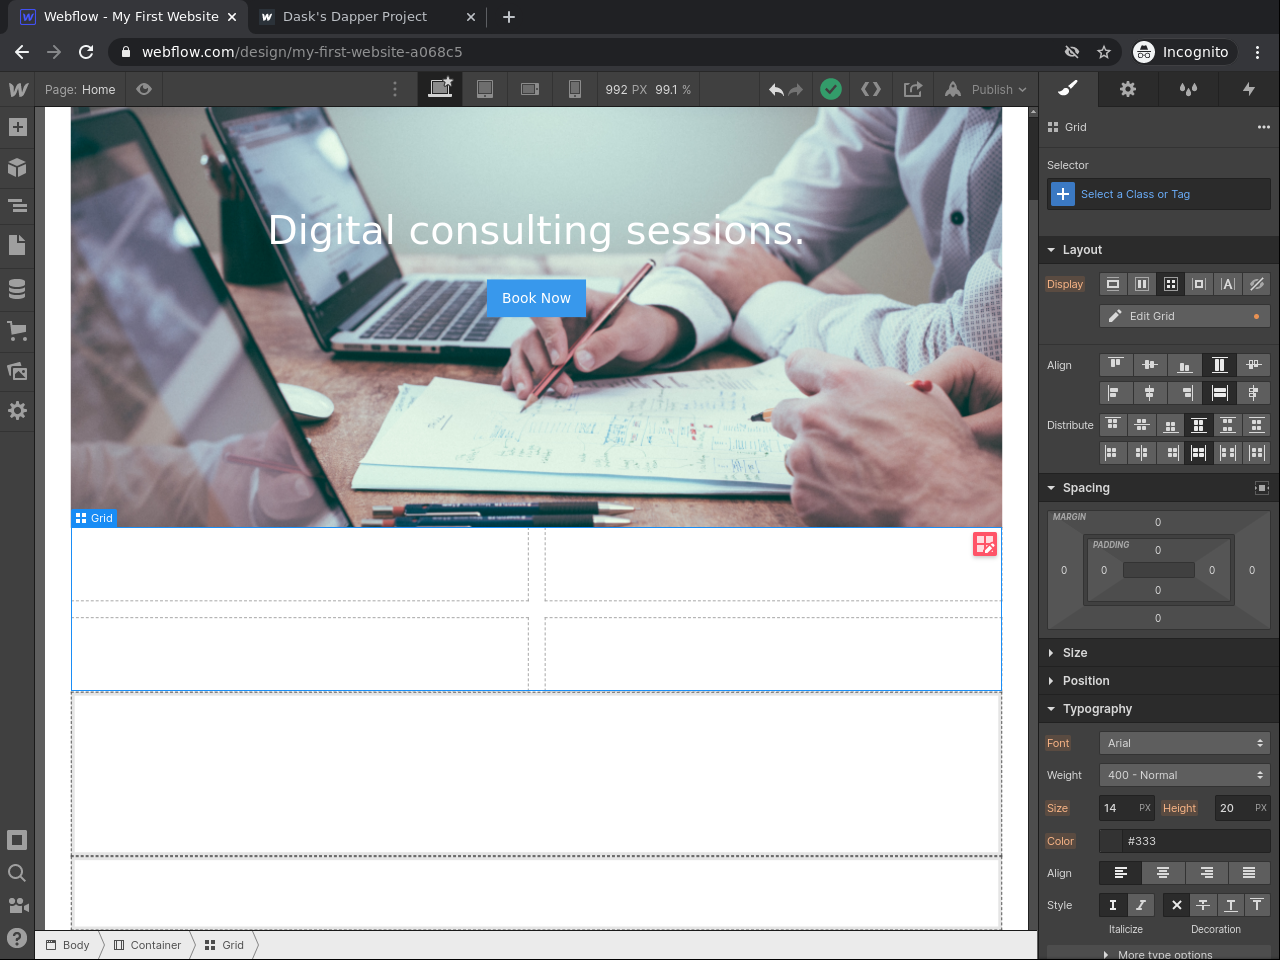Viewport: 1280px width, 960px height.
Task: Undo the last change
Action: 776,89
